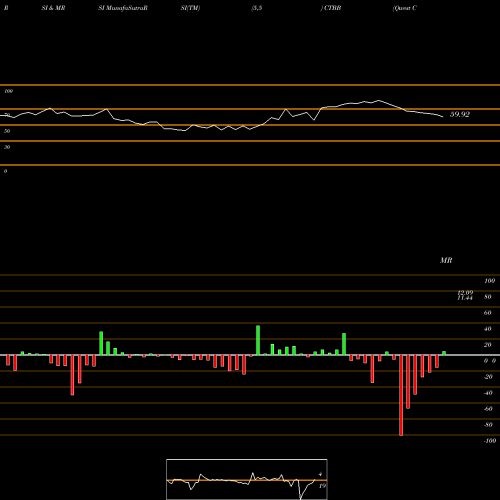Click the '(5,5' parameter text
This screenshot has height=500, width=500.
point(257,8)
